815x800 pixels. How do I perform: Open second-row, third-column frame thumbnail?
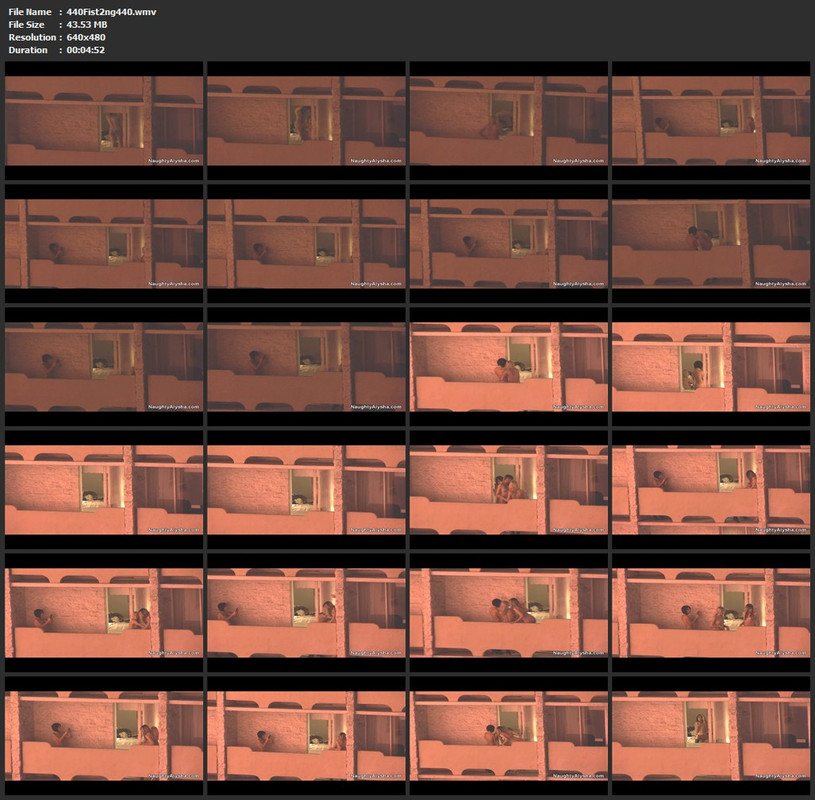[509, 244]
